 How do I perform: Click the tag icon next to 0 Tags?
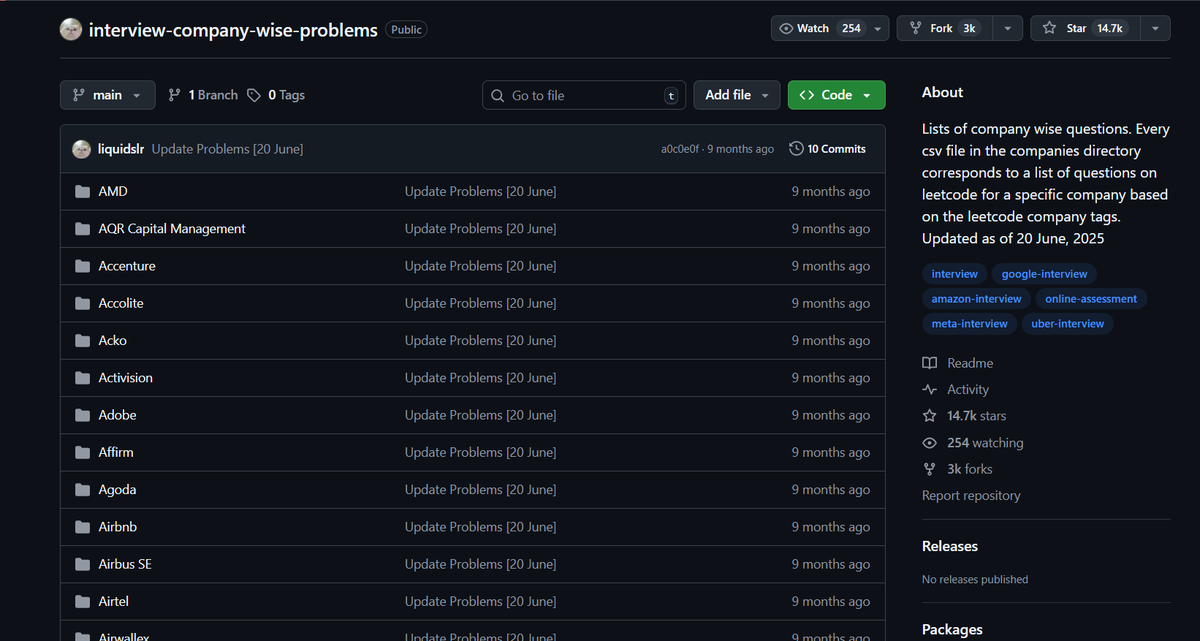tap(254, 95)
